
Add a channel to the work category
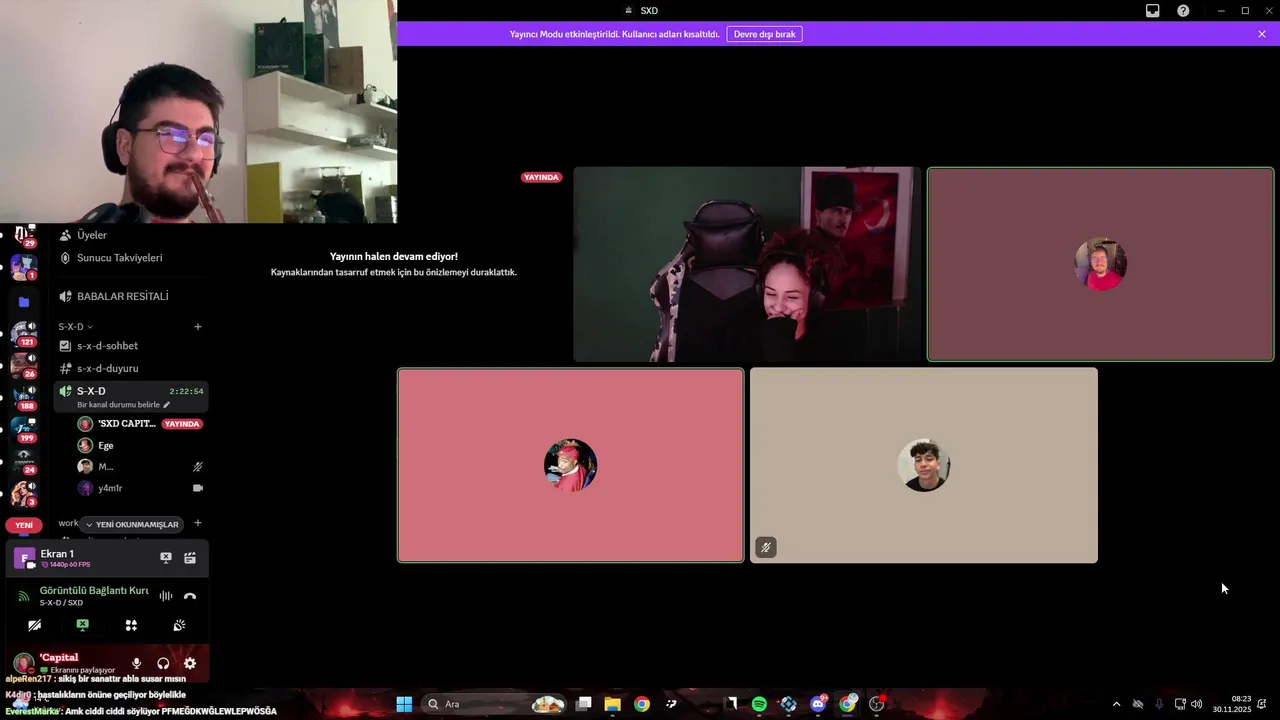[x=197, y=523]
